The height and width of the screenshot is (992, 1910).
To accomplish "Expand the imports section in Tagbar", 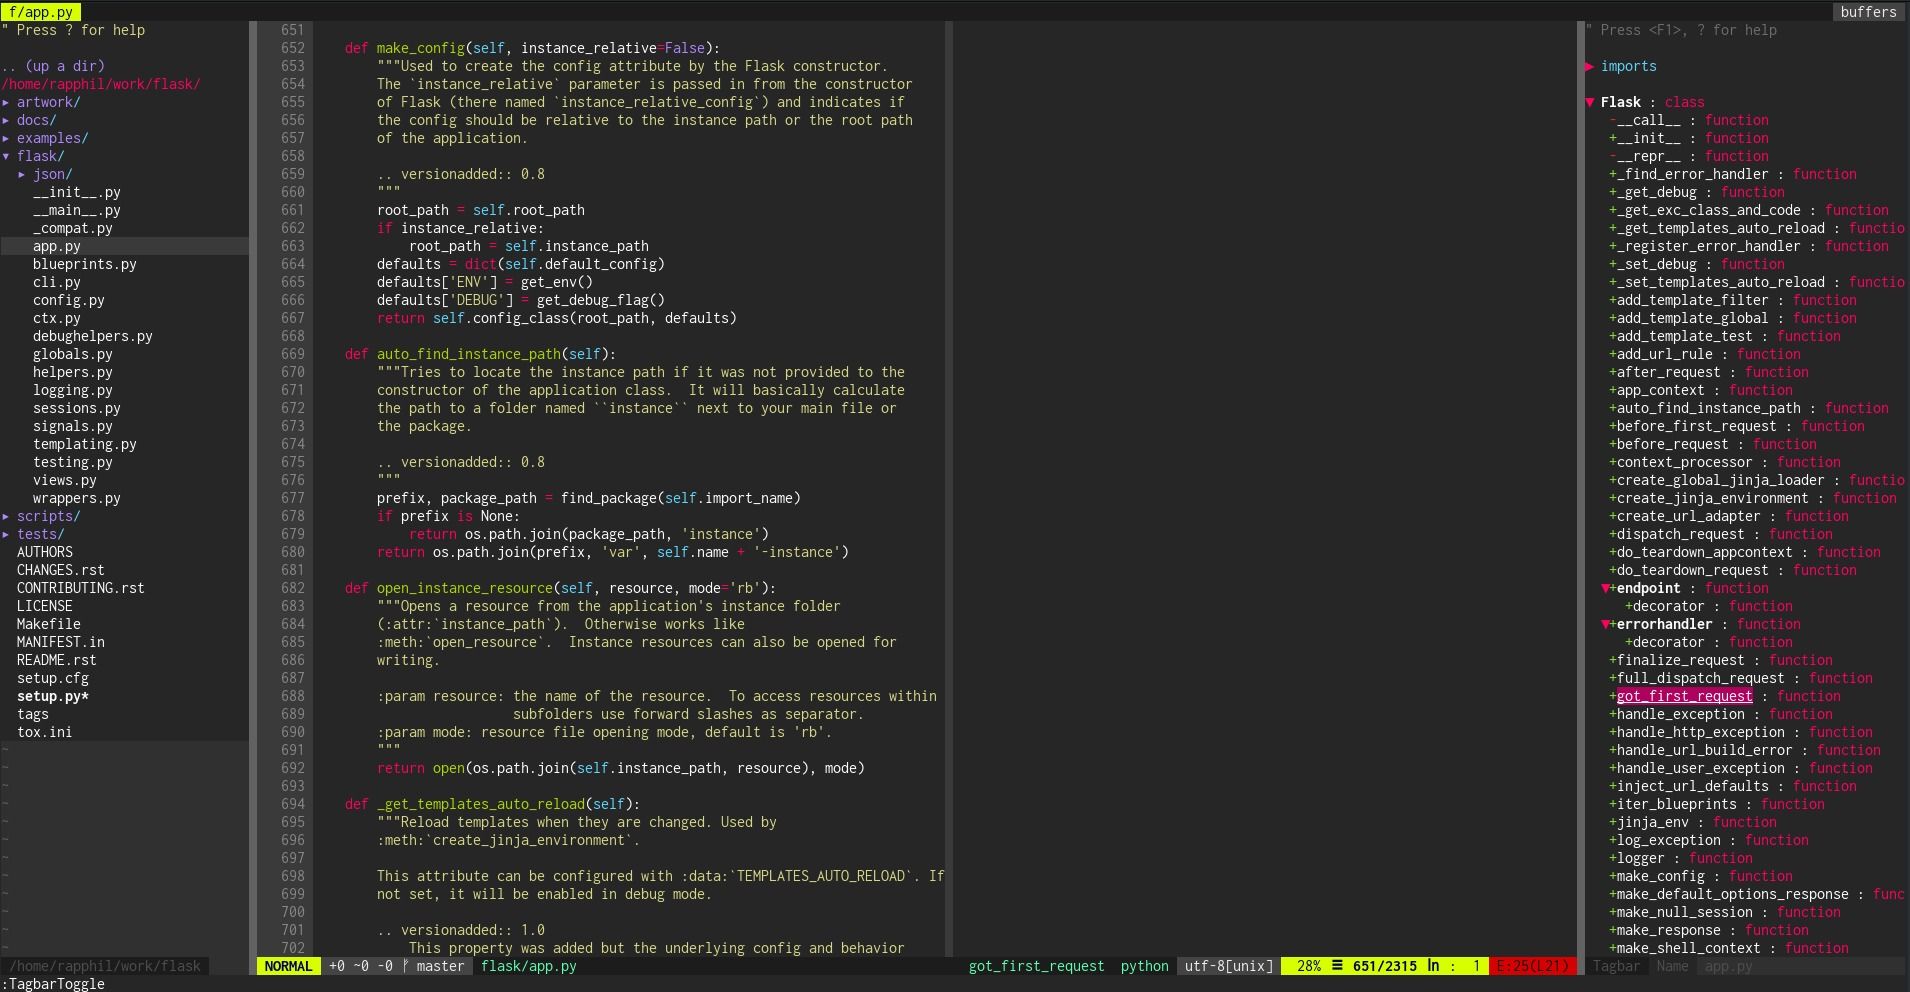I will [x=1589, y=66].
